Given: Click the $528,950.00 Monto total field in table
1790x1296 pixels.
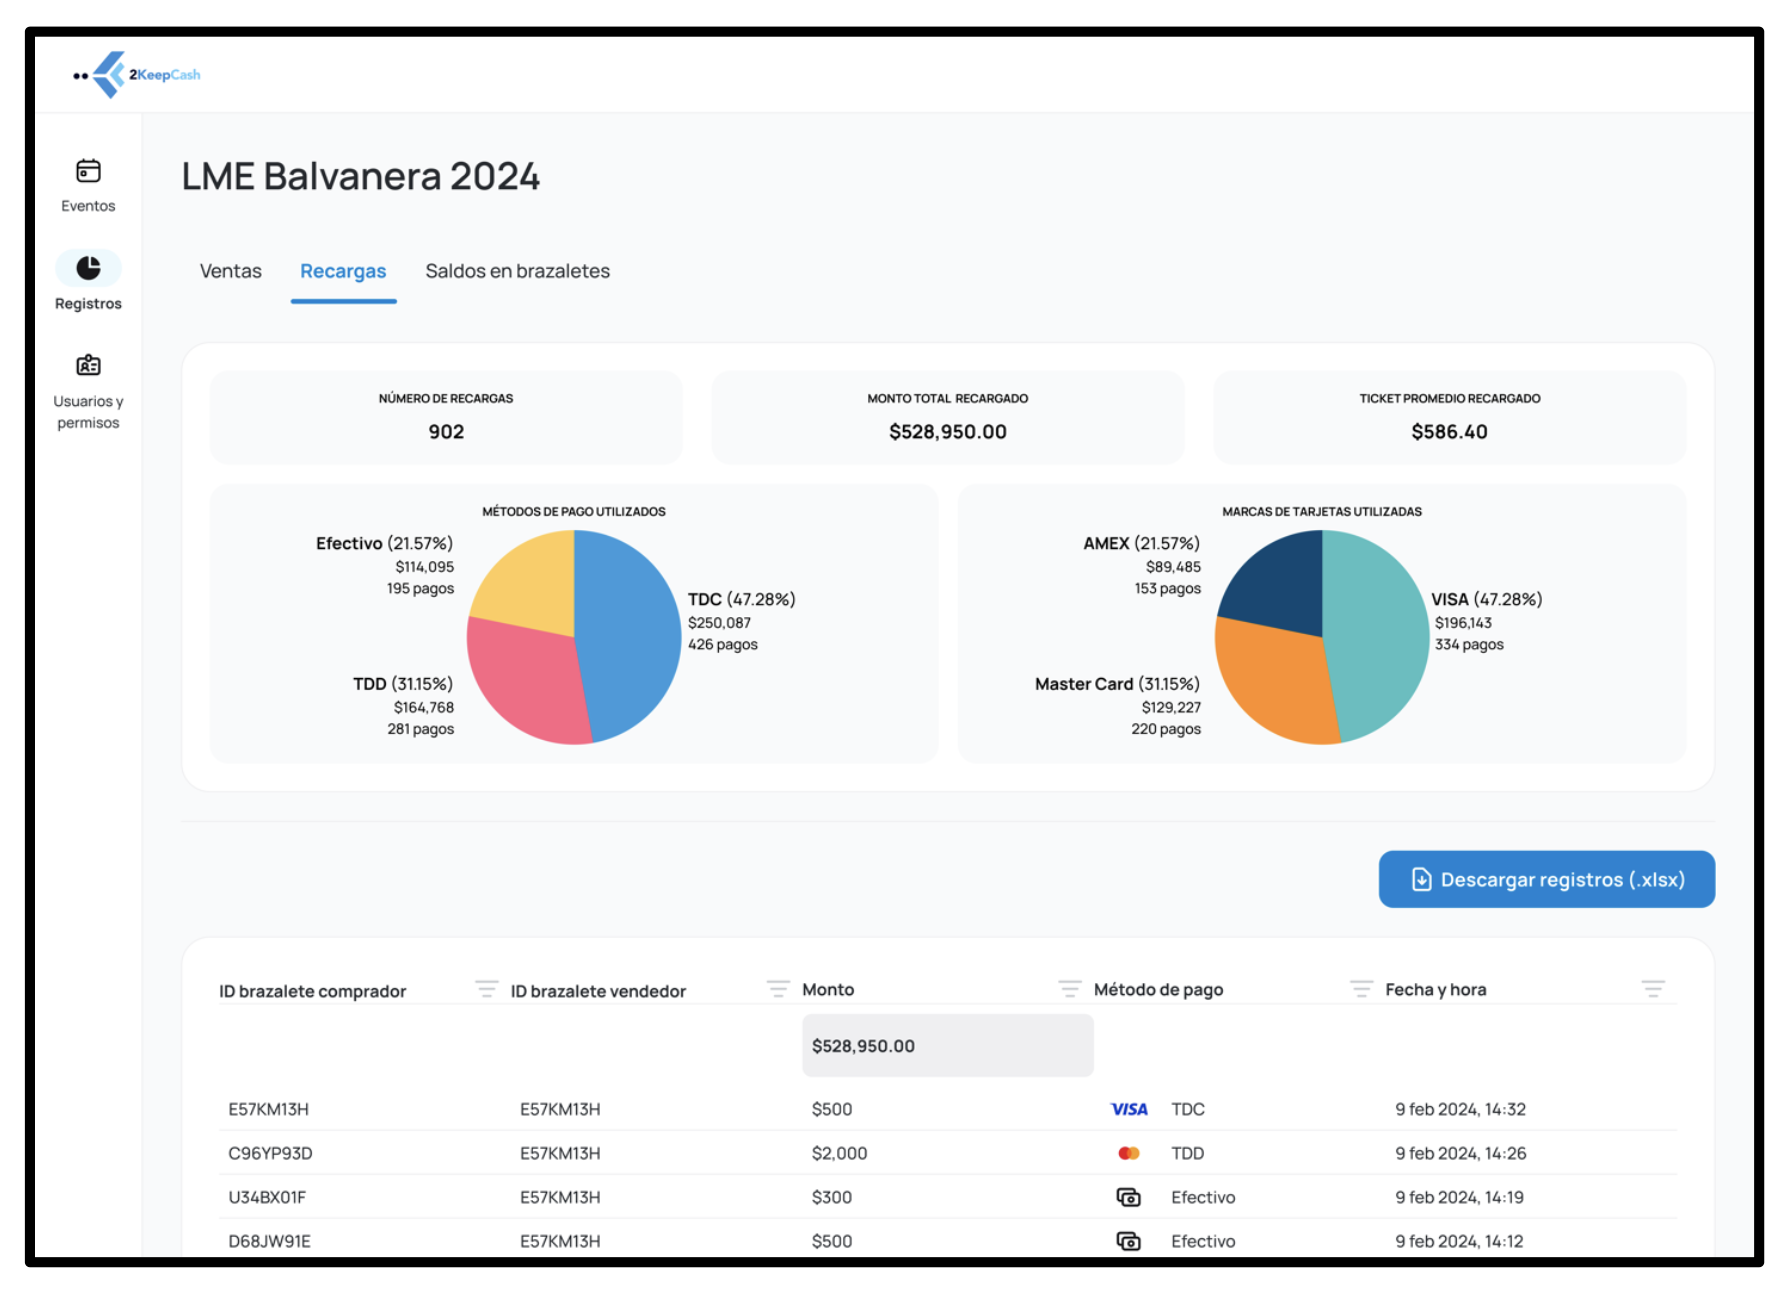Looking at the screenshot, I should click(948, 1045).
